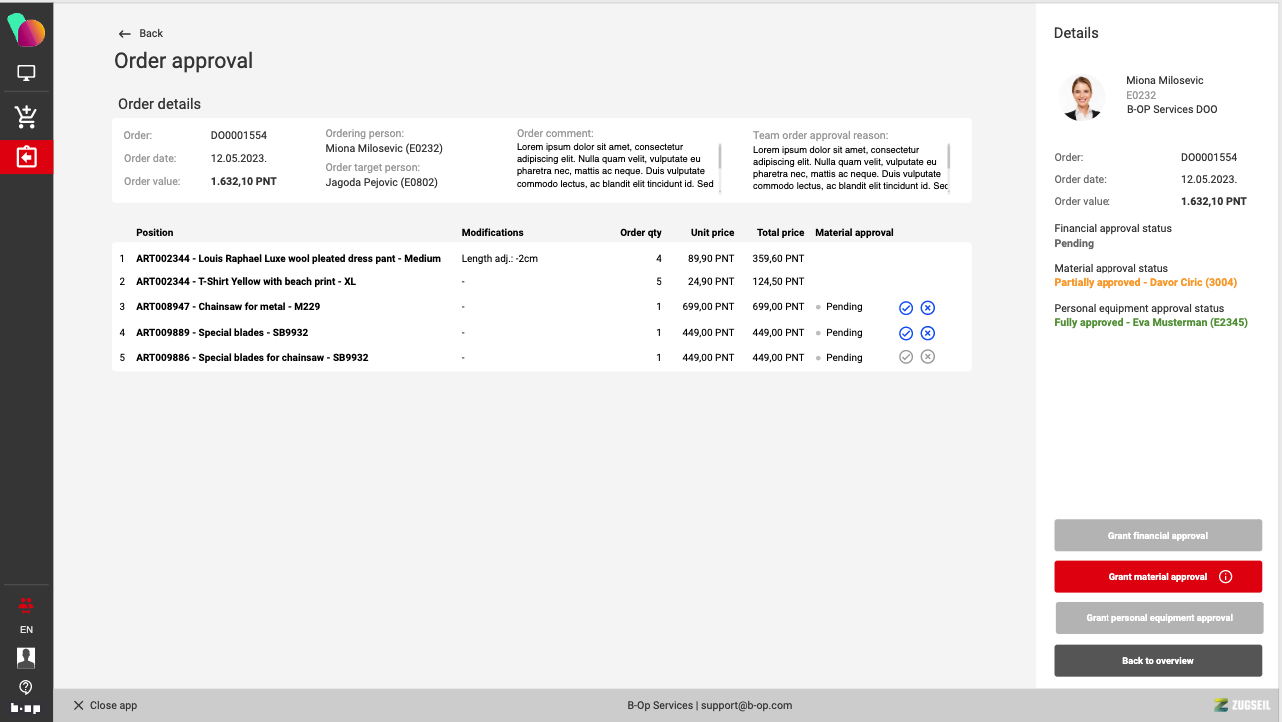Click the info icon on Grant material approval
This screenshot has width=1282, height=722.
coord(1225,577)
